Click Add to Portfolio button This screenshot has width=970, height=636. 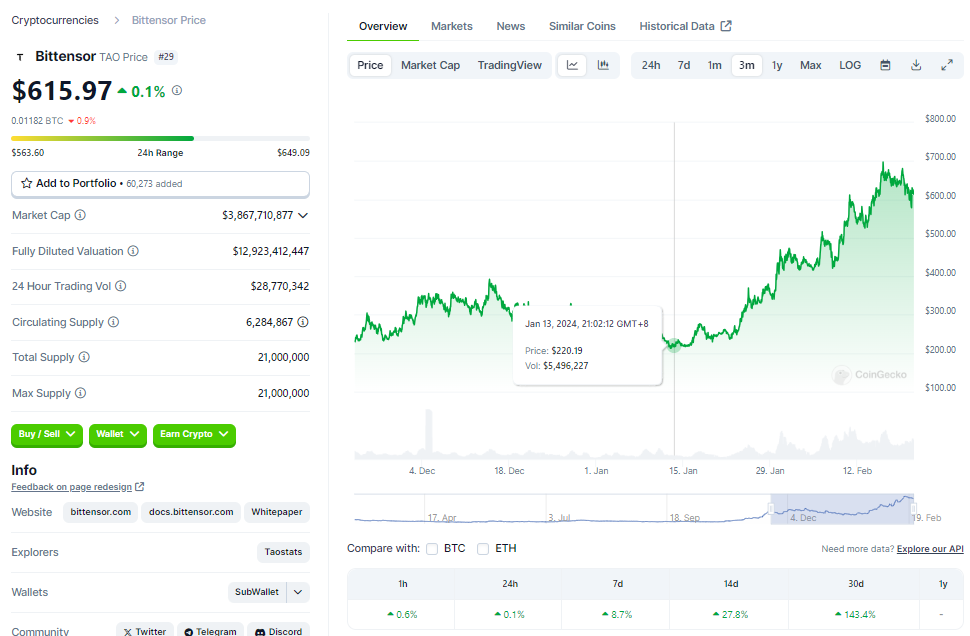[x=160, y=184]
